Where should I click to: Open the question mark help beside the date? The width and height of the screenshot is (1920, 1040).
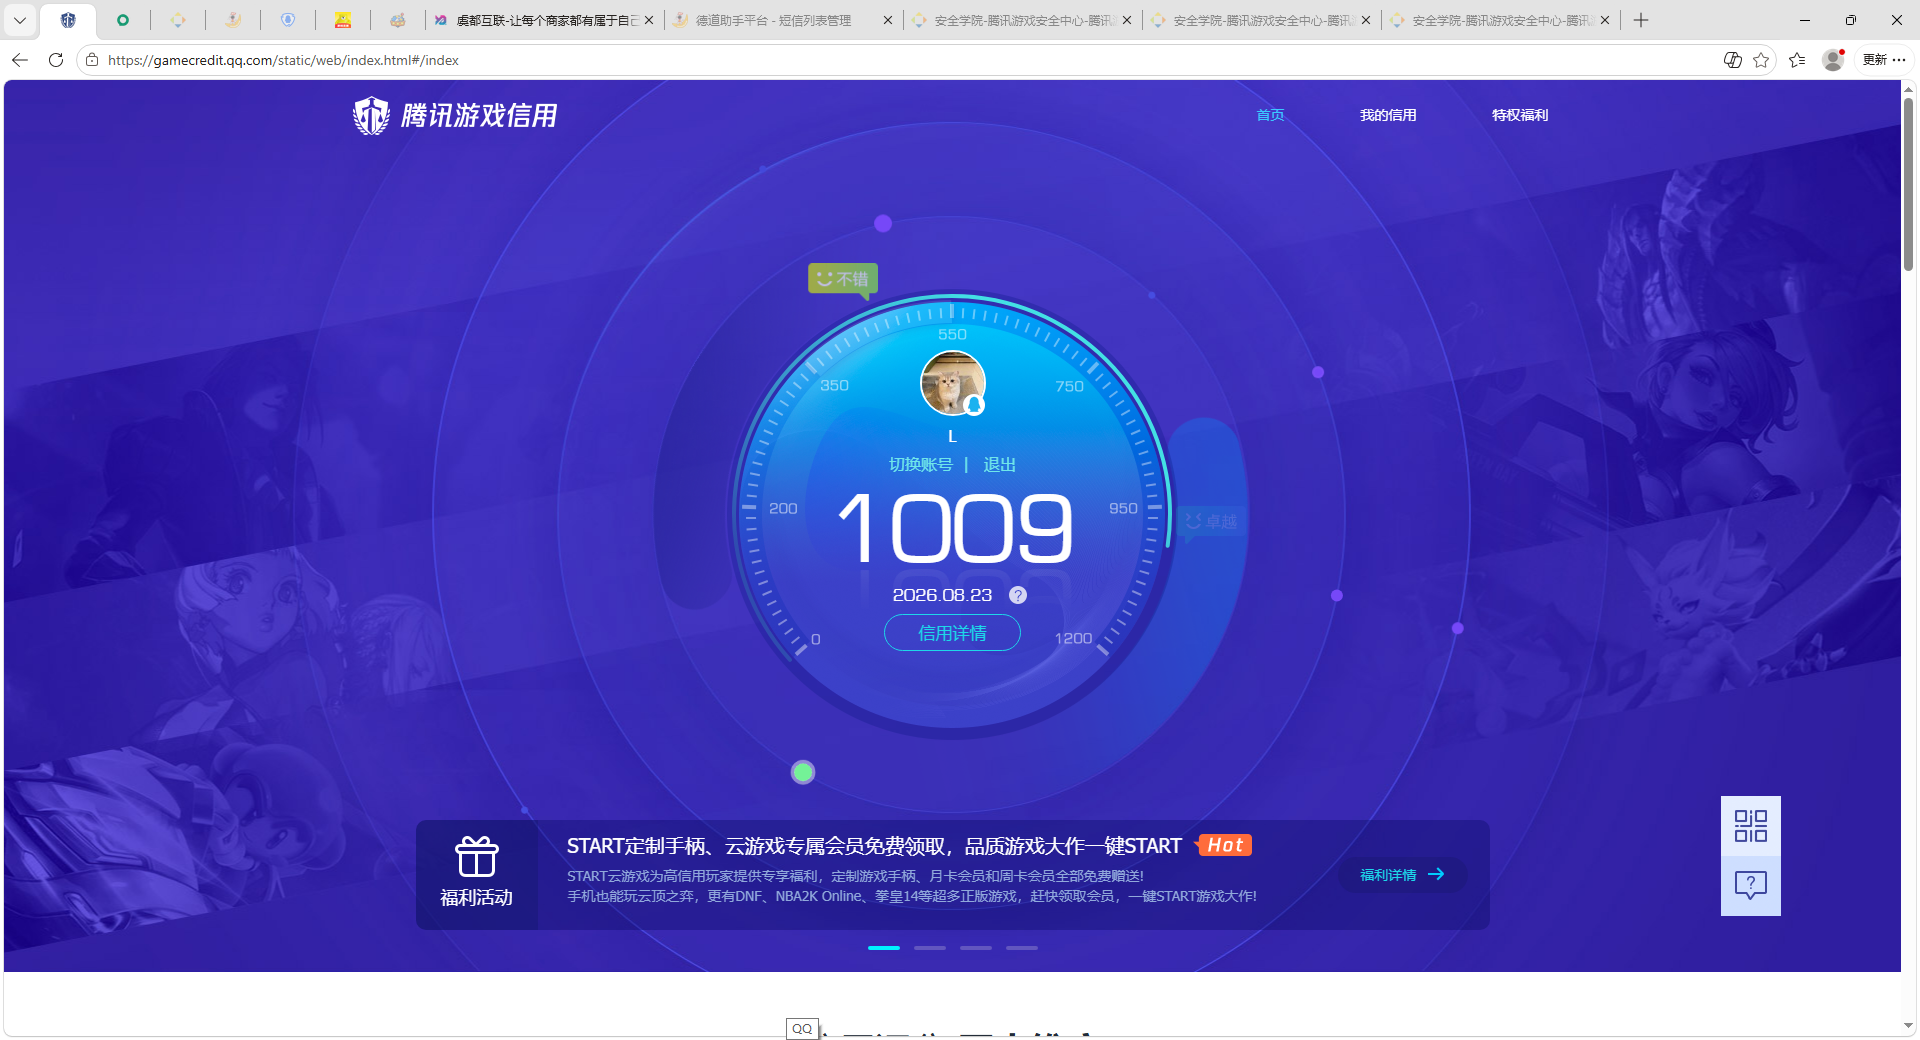tap(1018, 595)
